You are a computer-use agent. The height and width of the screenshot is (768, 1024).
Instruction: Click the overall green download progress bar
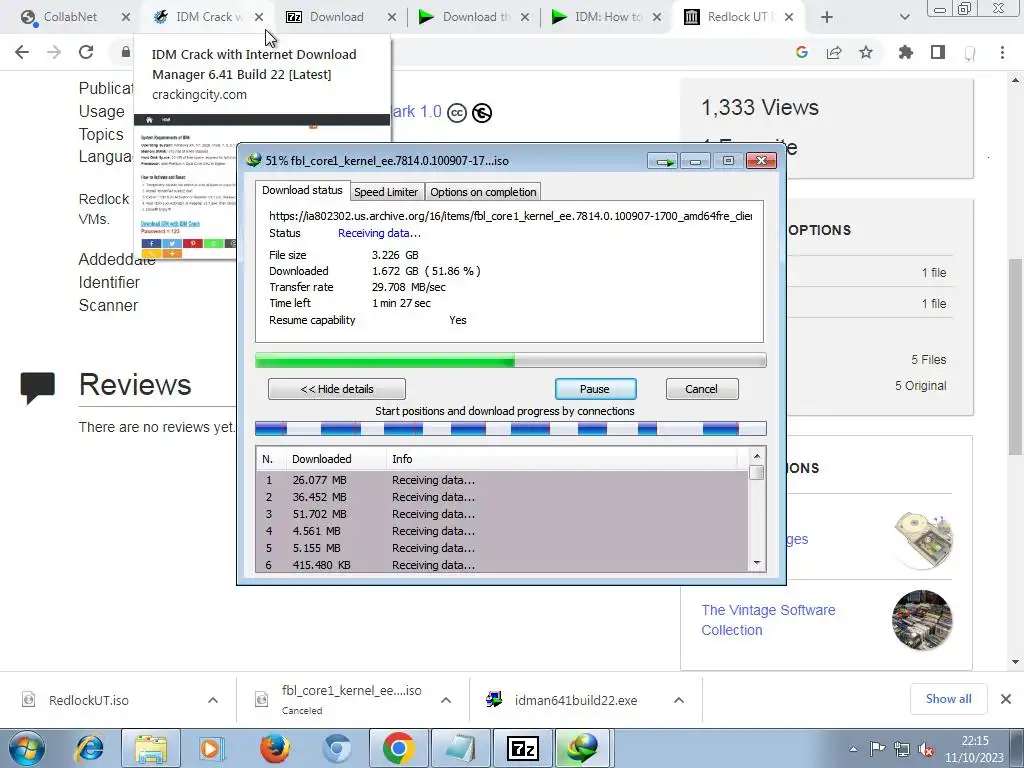[511, 360]
